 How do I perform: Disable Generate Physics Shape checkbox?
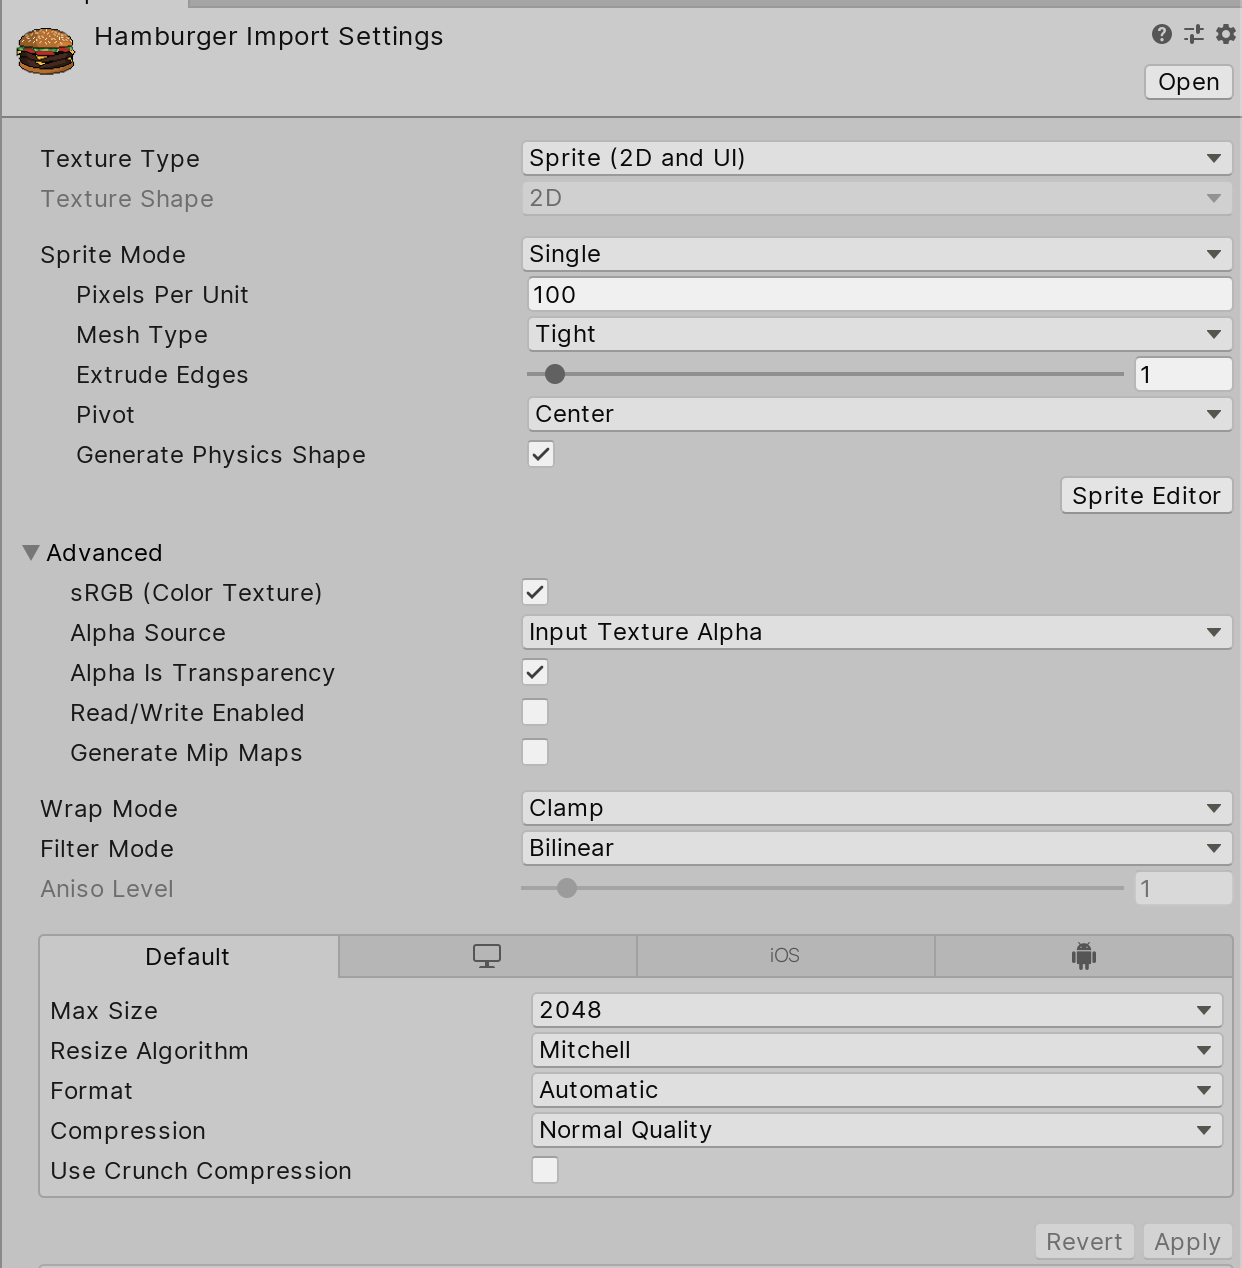(541, 454)
